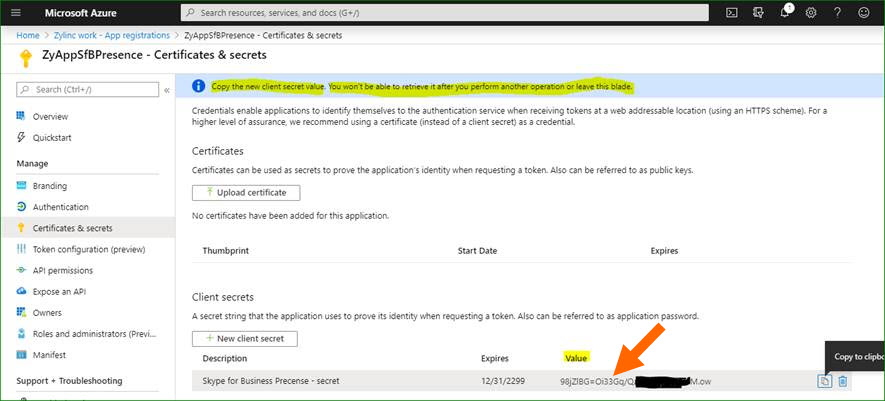Click the Upload certificate button
Screen dimensions: 885x401
pyautogui.click(x=246, y=193)
